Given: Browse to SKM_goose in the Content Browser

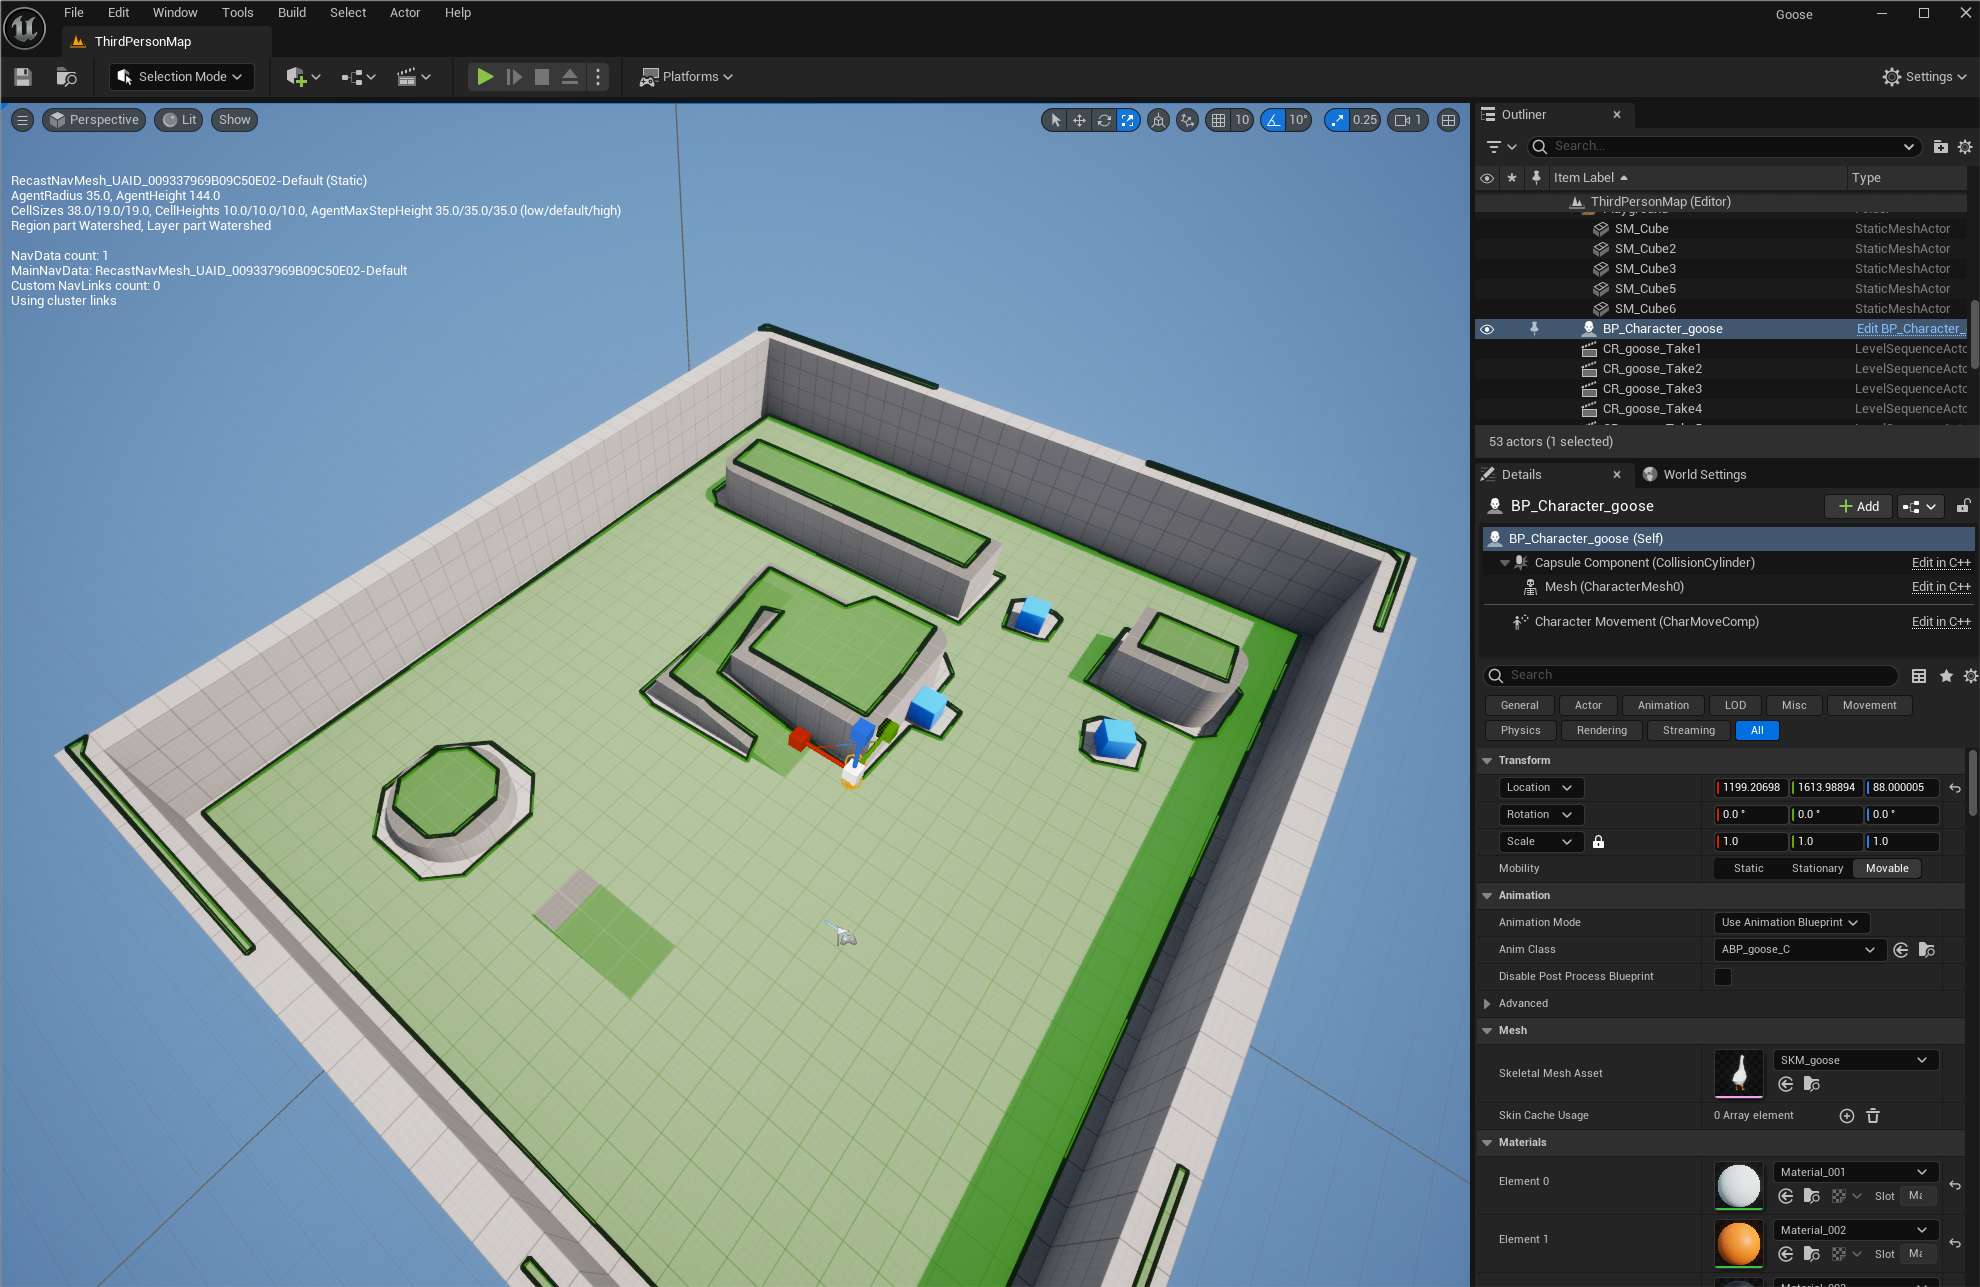Looking at the screenshot, I should (x=1812, y=1084).
